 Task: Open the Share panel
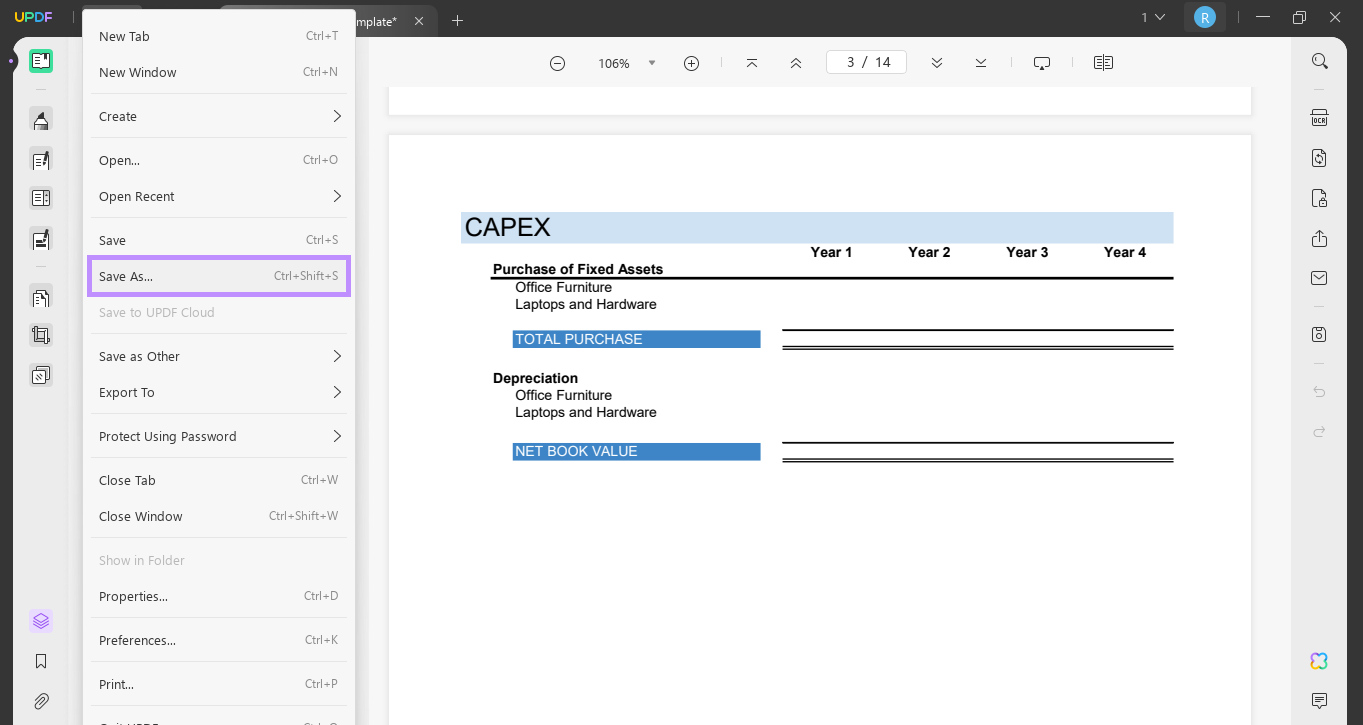point(1319,239)
